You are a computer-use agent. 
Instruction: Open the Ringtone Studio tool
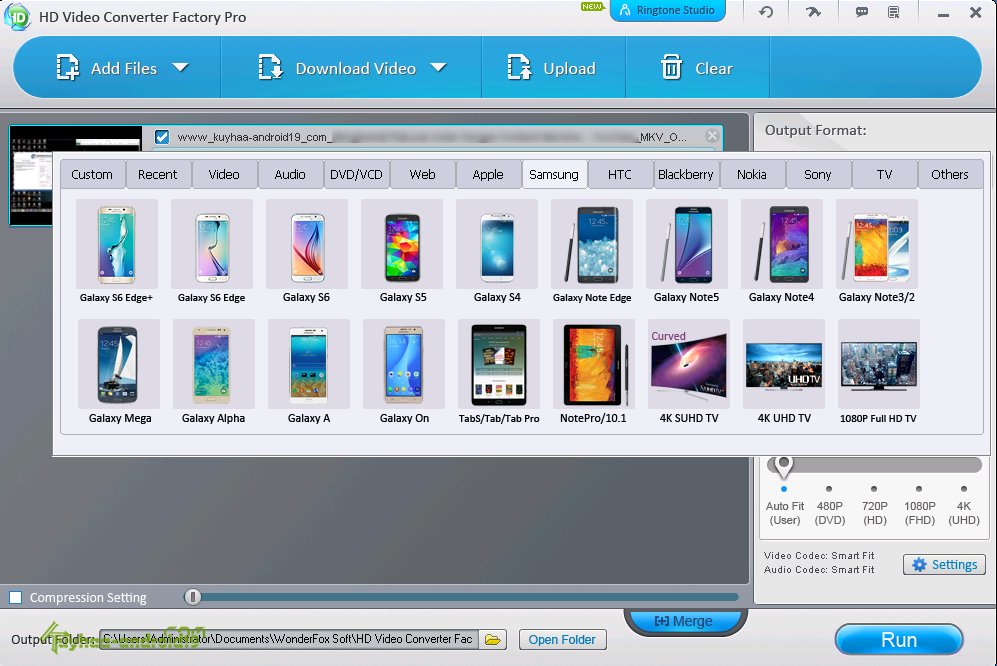[x=668, y=10]
